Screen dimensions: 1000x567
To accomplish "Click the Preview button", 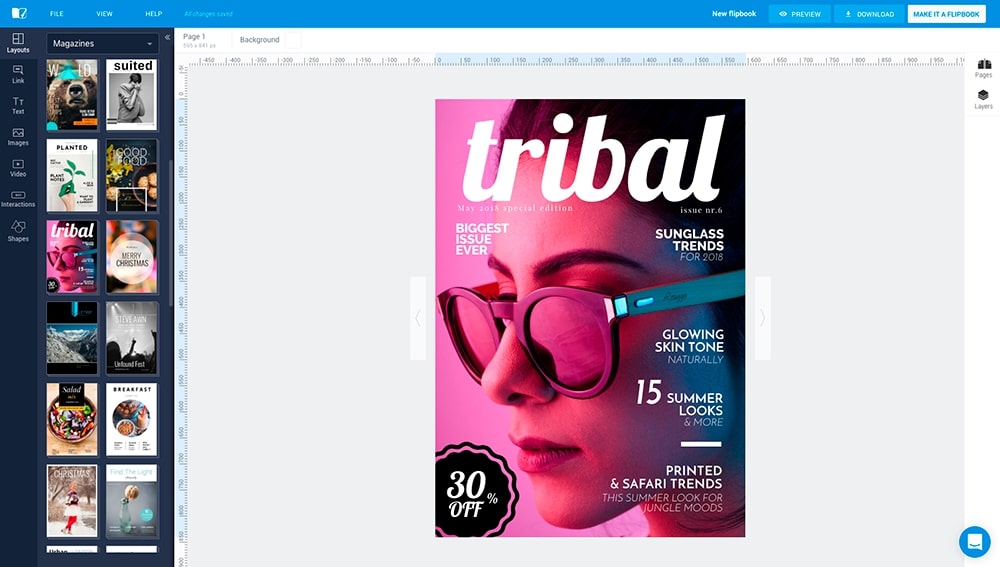I will tap(799, 14).
